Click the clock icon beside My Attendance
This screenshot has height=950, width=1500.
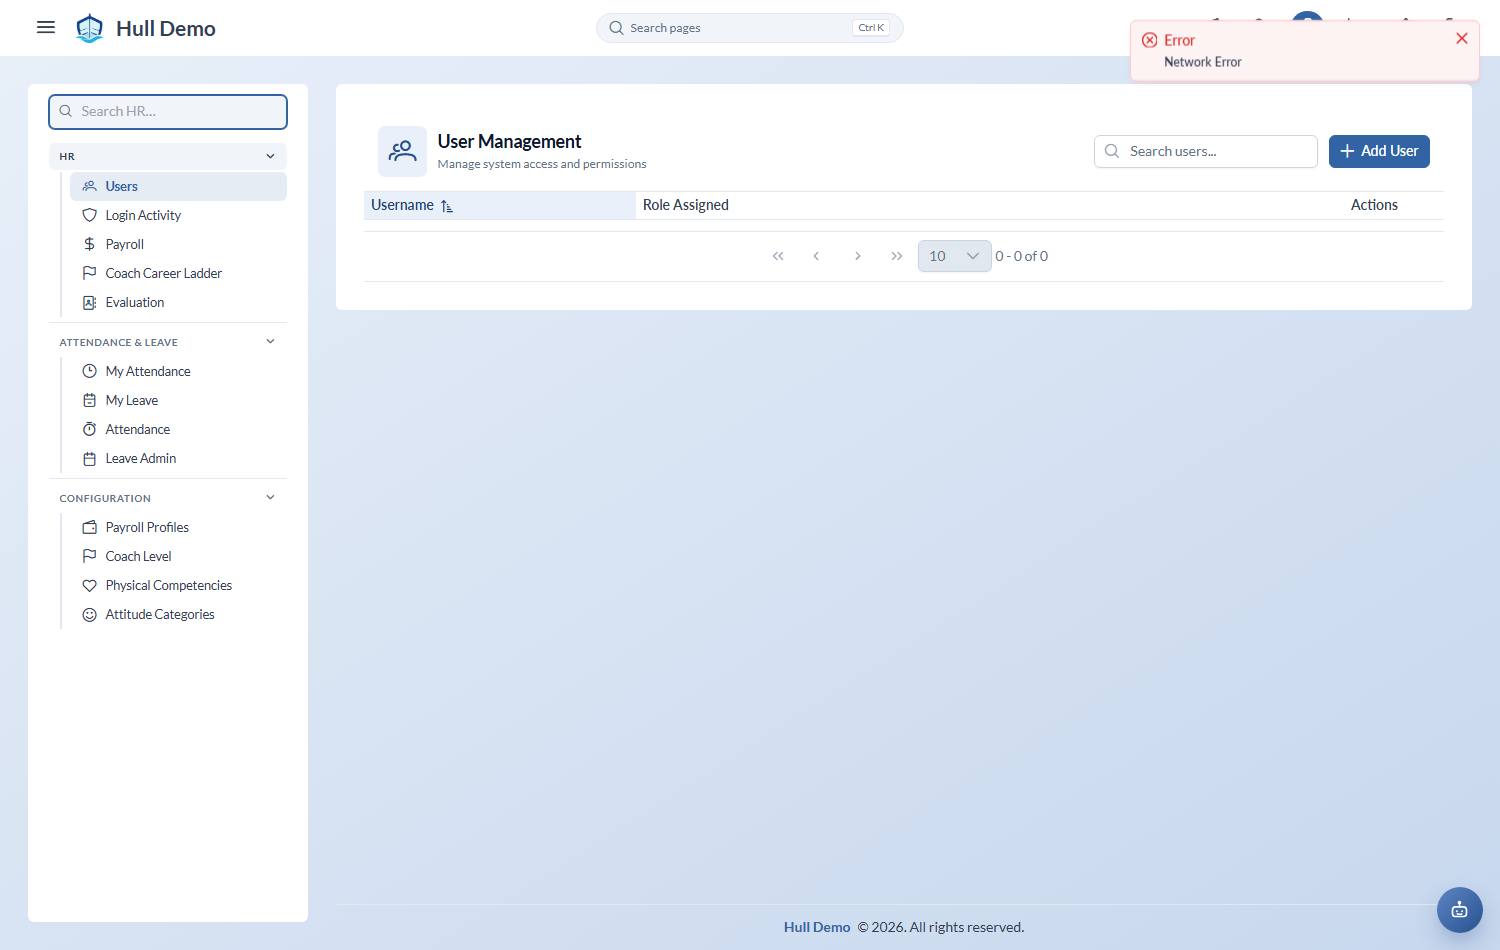coord(89,371)
